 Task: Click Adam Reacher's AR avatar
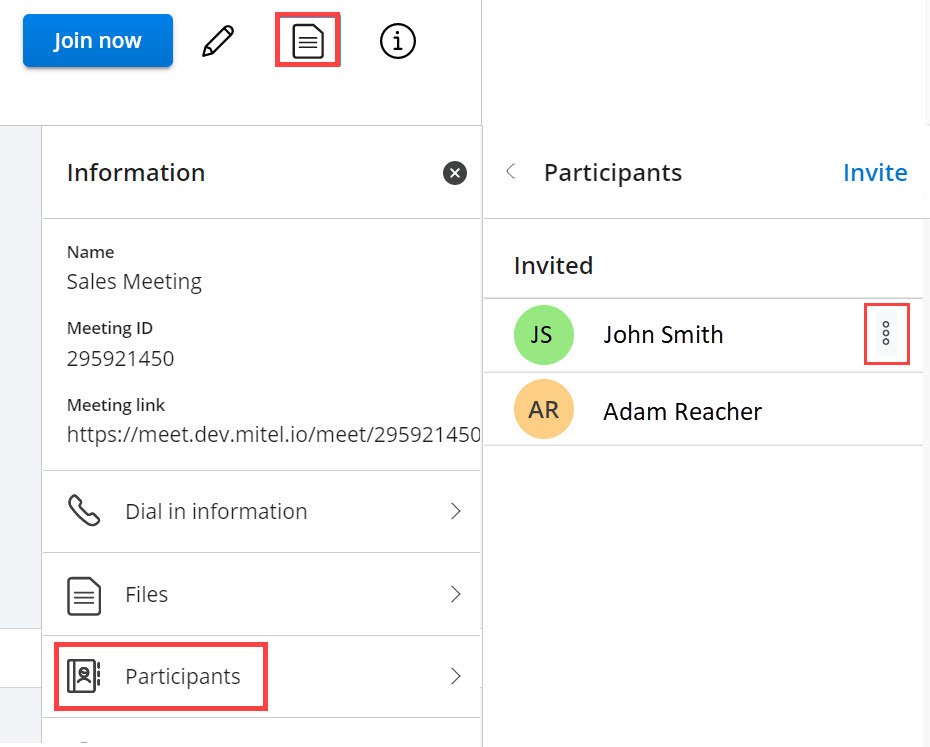[543, 410]
